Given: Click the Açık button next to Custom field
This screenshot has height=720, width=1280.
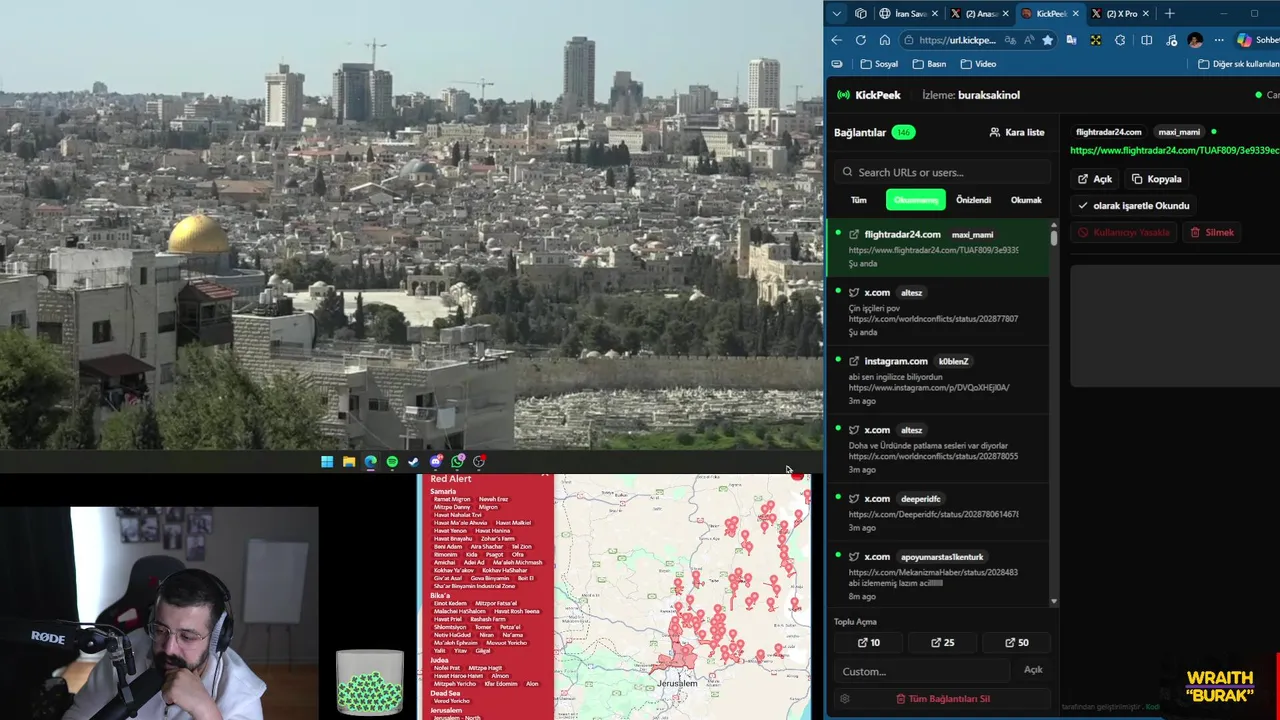Looking at the screenshot, I should (x=1033, y=670).
